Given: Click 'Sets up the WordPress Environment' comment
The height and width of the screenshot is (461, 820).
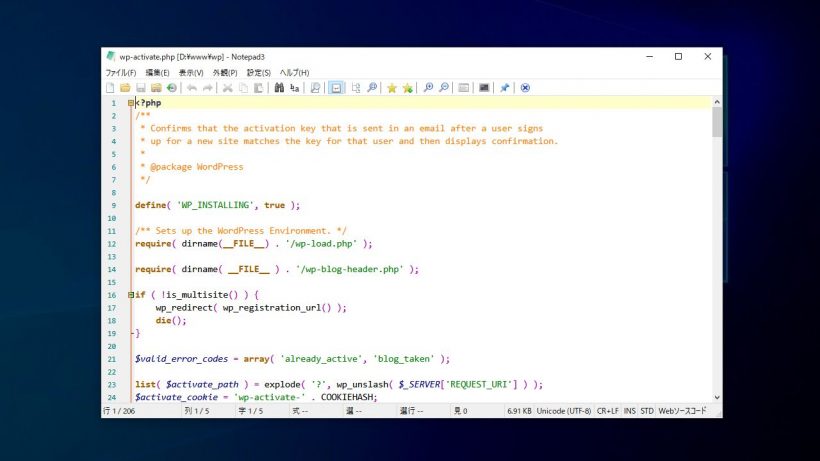Looking at the screenshot, I should (x=241, y=231).
